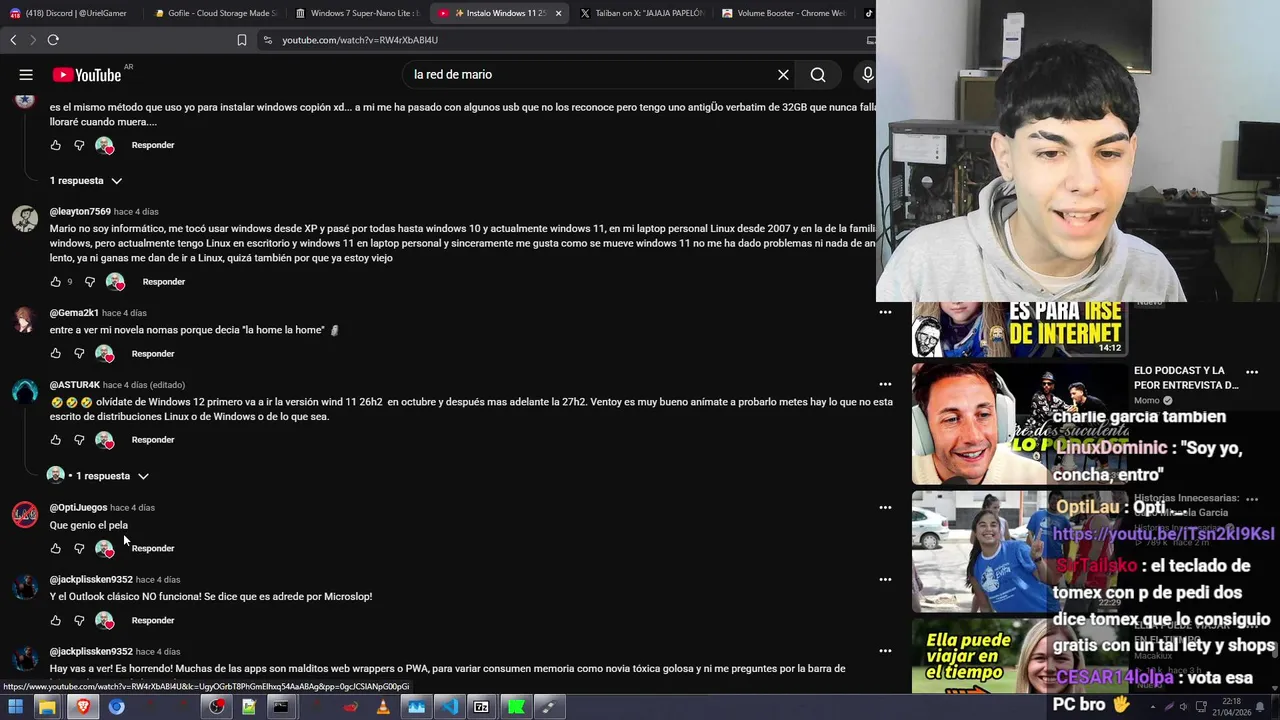Bookmark this page in Brave
1280x720 pixels.
click(241, 40)
